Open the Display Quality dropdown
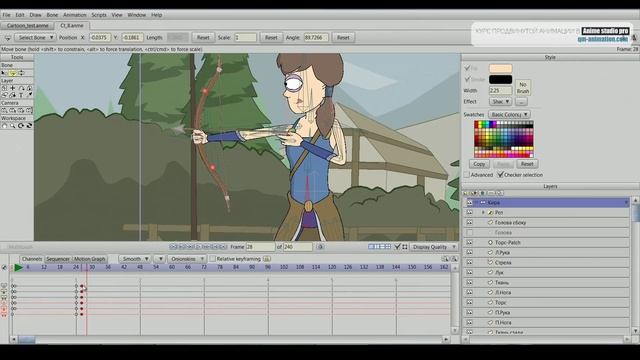 433,247
